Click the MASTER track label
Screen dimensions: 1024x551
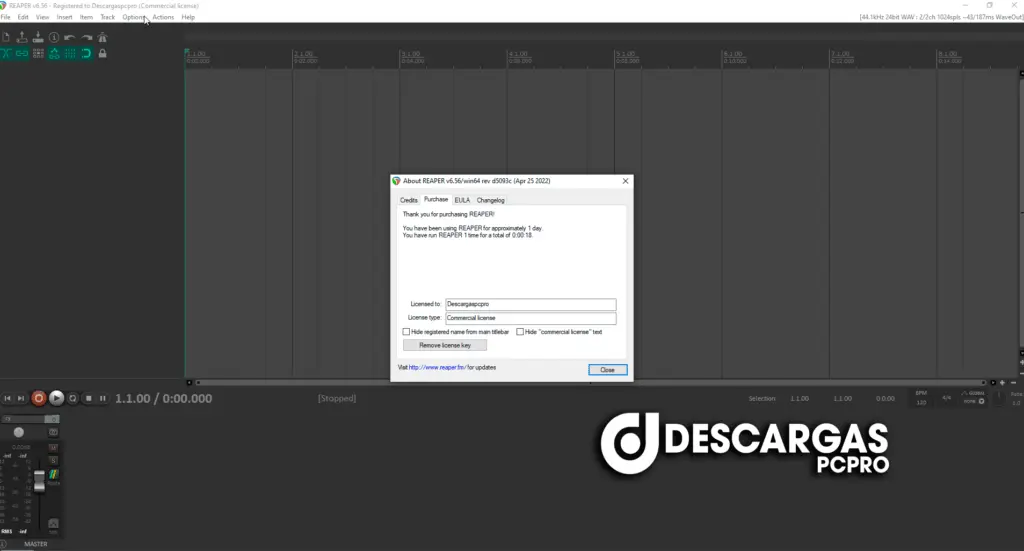(36, 544)
